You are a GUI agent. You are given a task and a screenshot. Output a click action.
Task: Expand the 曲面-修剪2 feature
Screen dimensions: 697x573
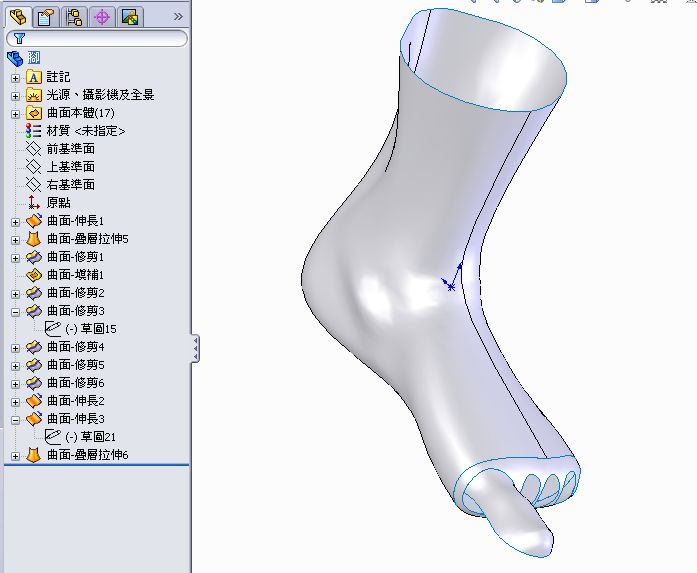click(x=16, y=294)
